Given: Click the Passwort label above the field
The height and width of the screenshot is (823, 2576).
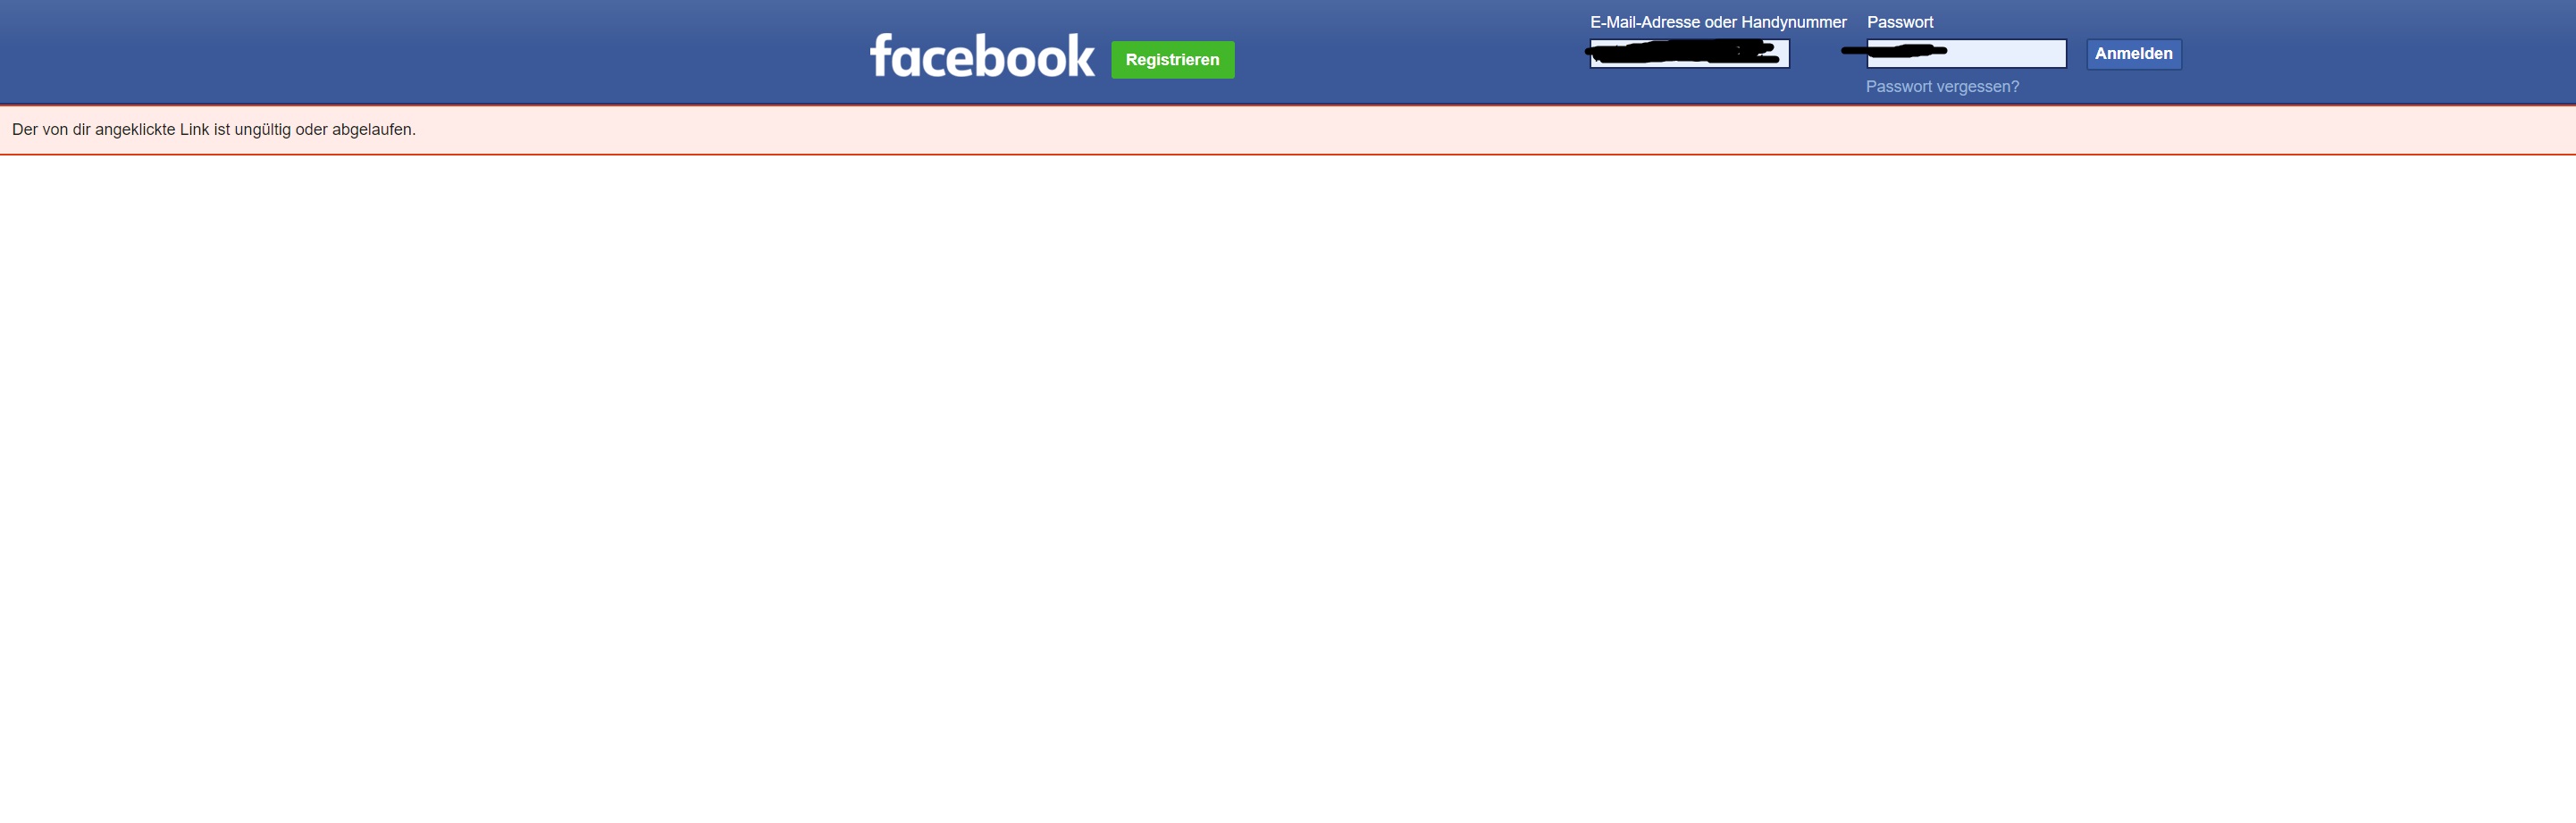Looking at the screenshot, I should 1900,22.
